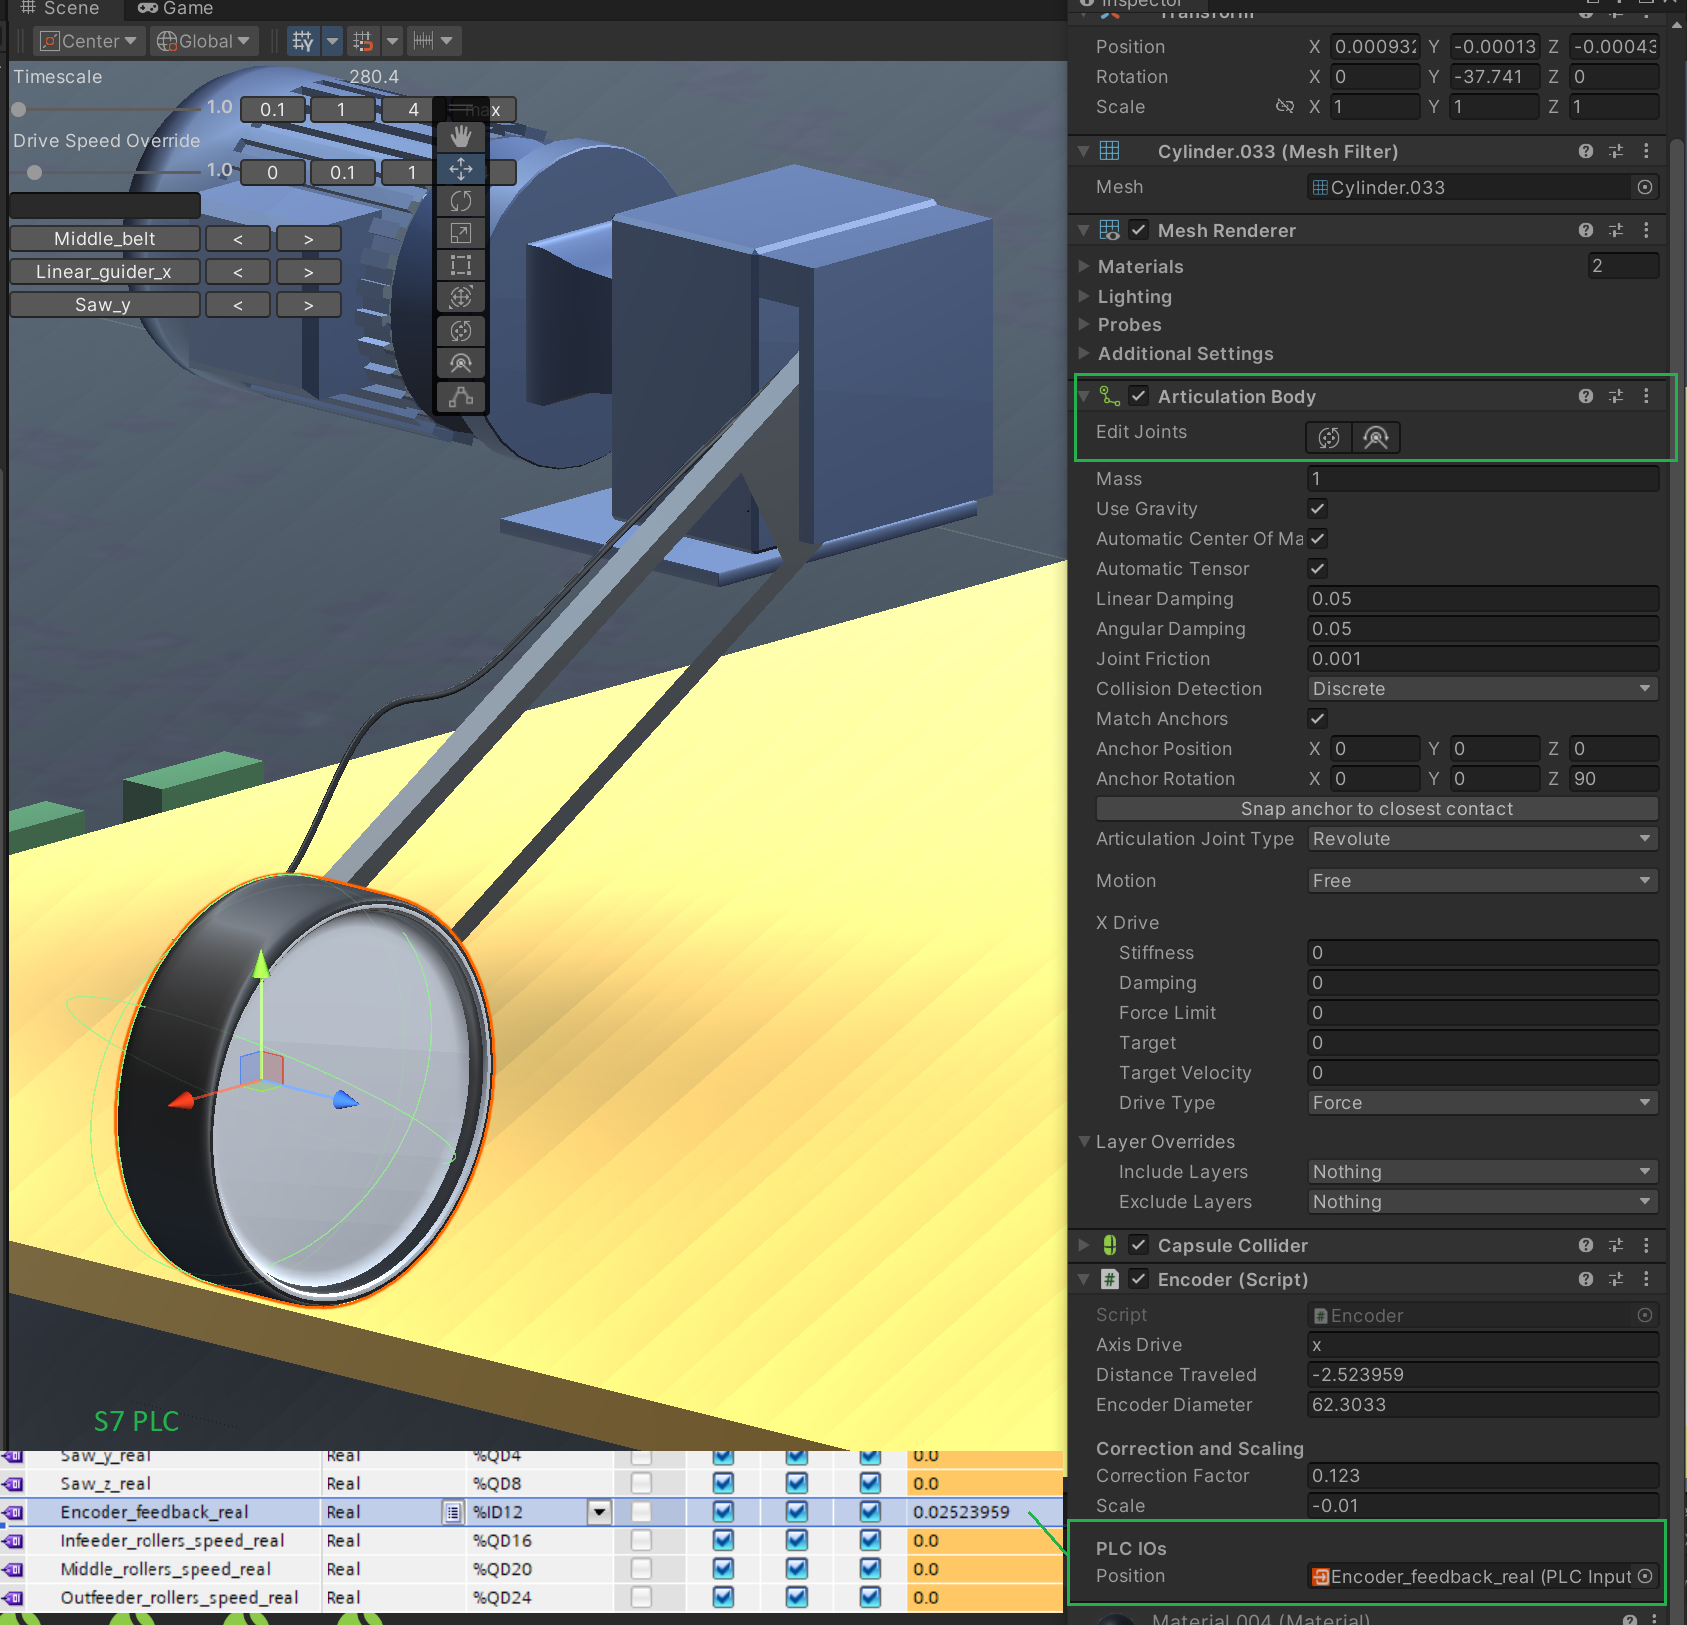1687x1625 pixels.
Task: Select joint angular limits tool in overlay
Action: (x=461, y=331)
